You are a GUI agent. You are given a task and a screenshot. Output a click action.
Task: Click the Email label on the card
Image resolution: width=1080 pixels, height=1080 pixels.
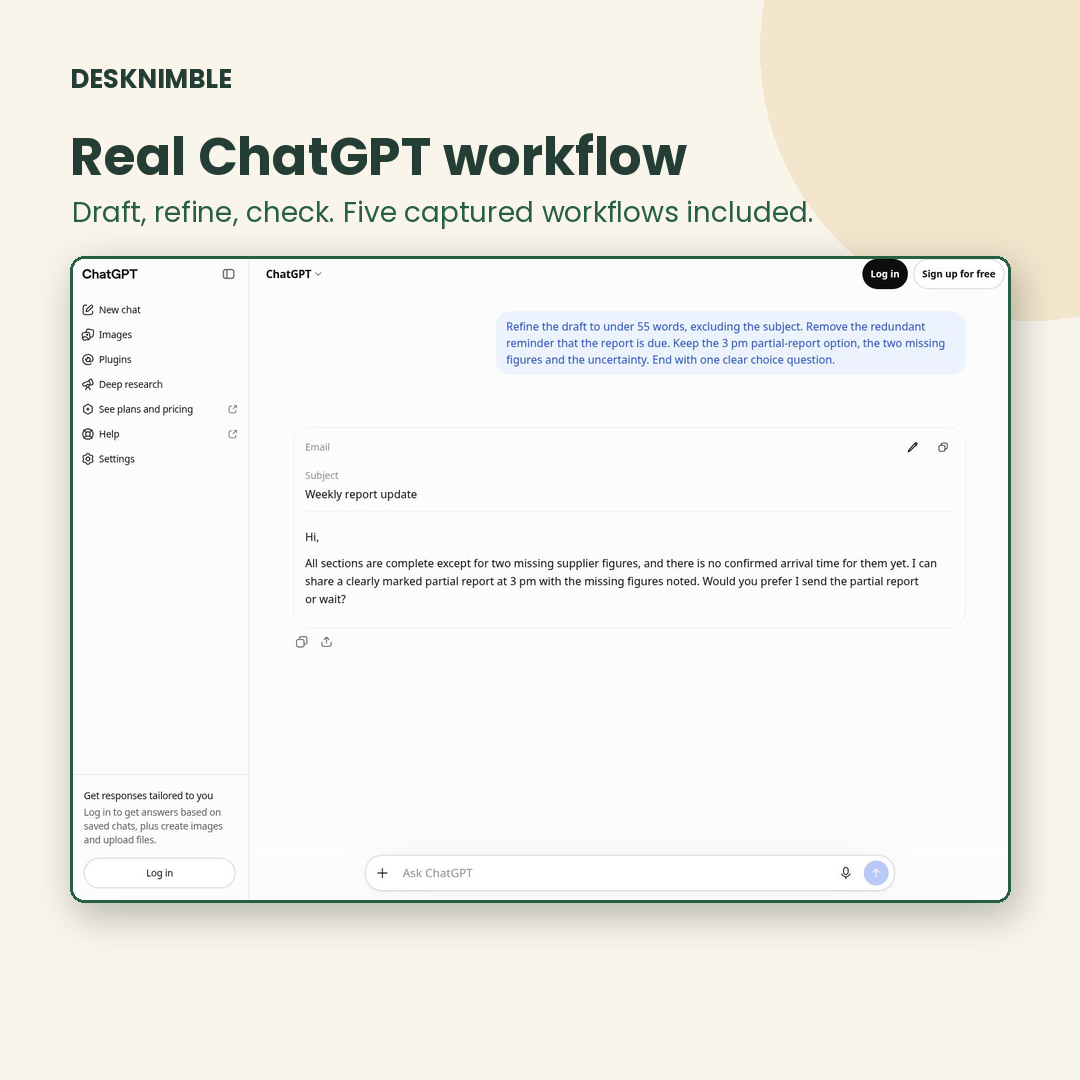click(x=318, y=447)
